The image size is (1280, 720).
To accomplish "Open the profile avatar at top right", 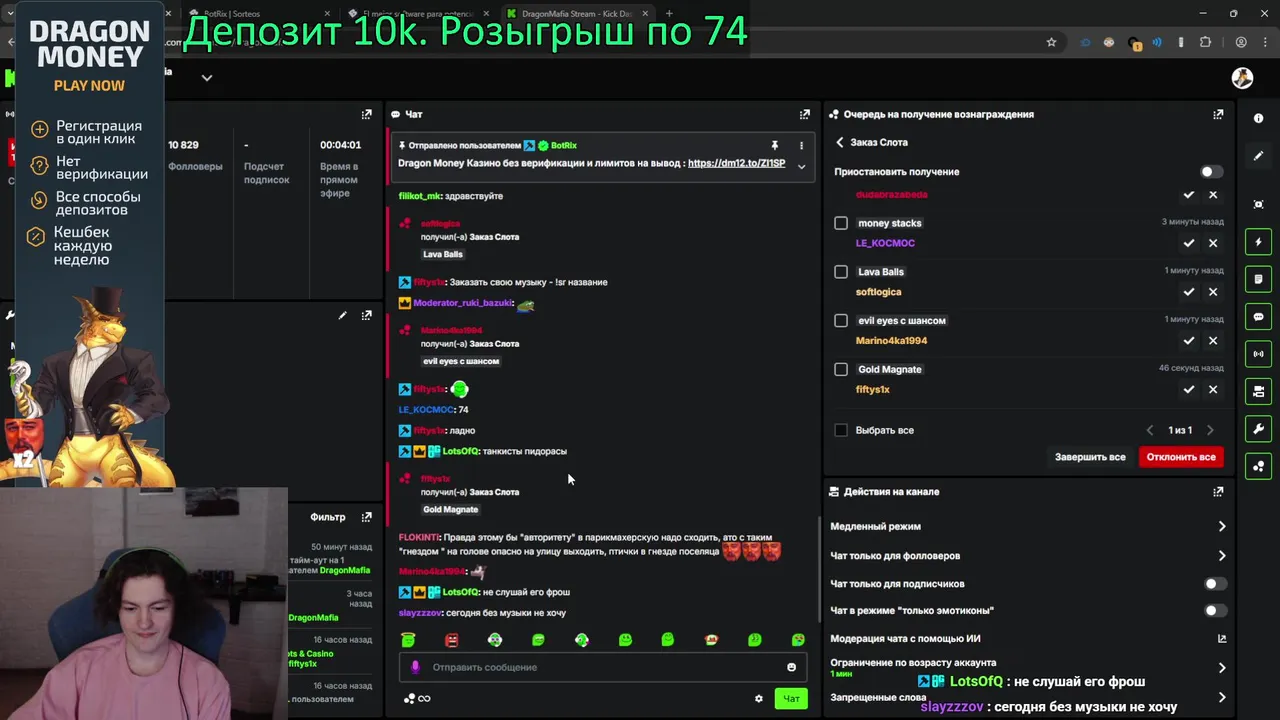I will click(x=1242, y=78).
